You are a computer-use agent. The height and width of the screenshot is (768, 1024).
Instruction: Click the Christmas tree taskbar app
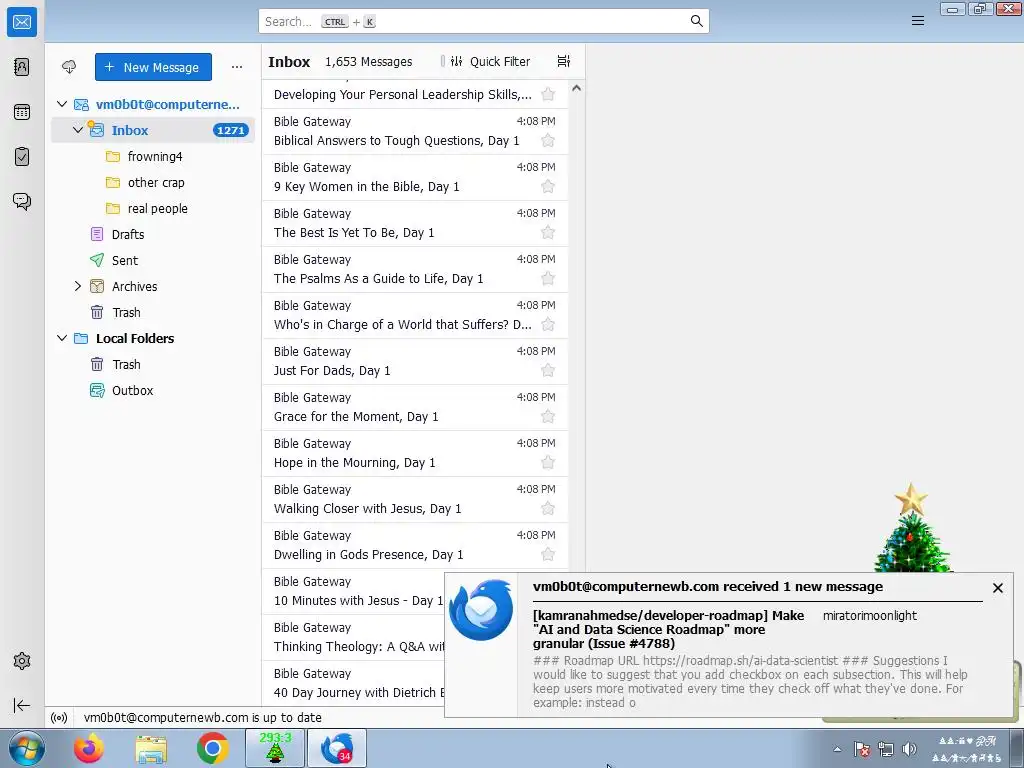pos(275,748)
